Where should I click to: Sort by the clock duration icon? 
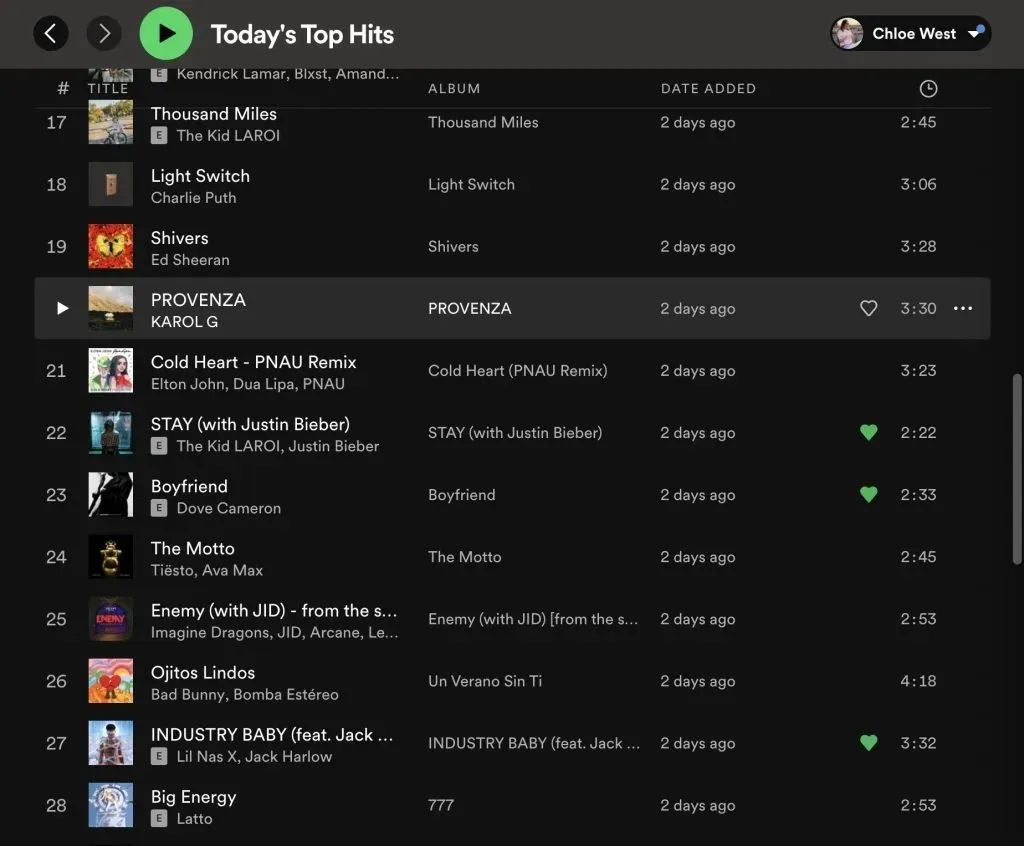point(928,89)
